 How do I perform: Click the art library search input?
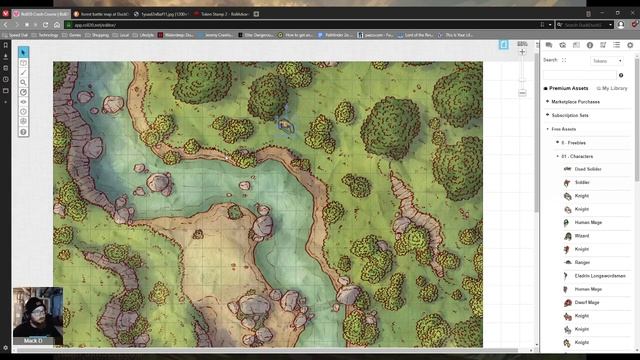[x=580, y=75]
